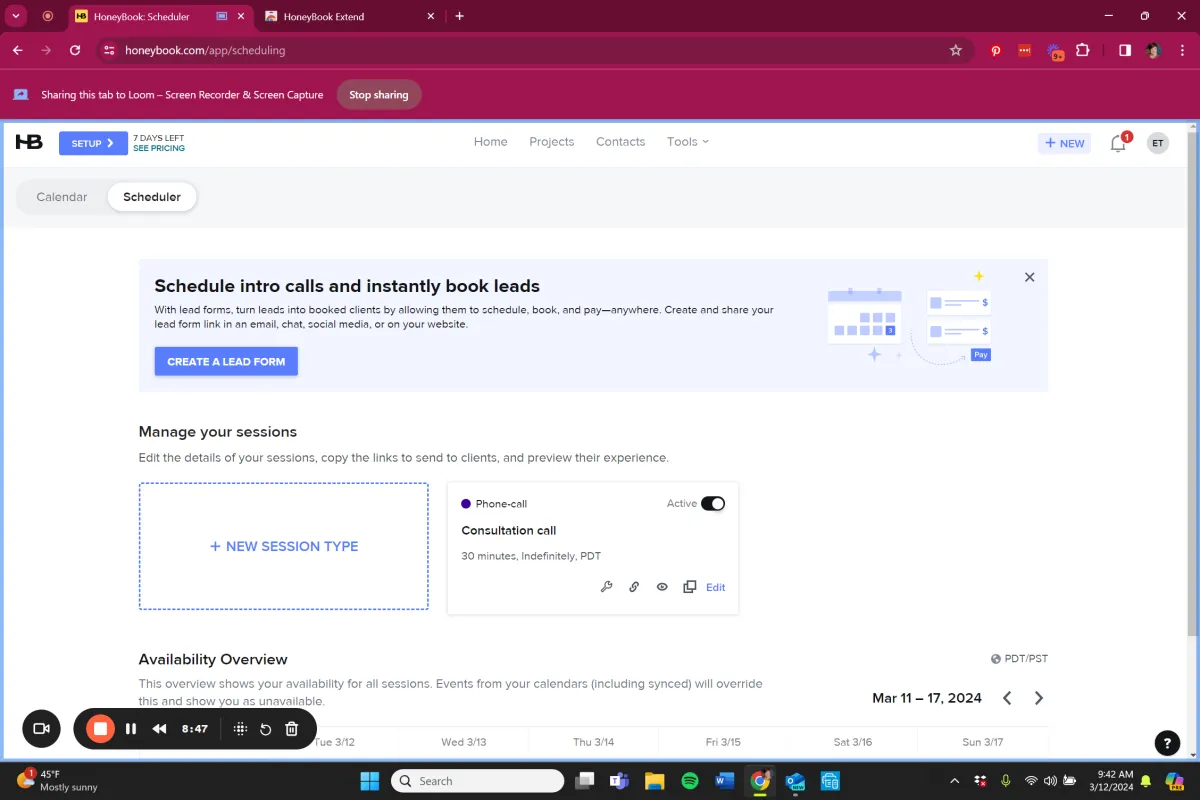Open Chrome side panel icon
This screenshot has height=800, width=1200.
tap(1125, 50)
